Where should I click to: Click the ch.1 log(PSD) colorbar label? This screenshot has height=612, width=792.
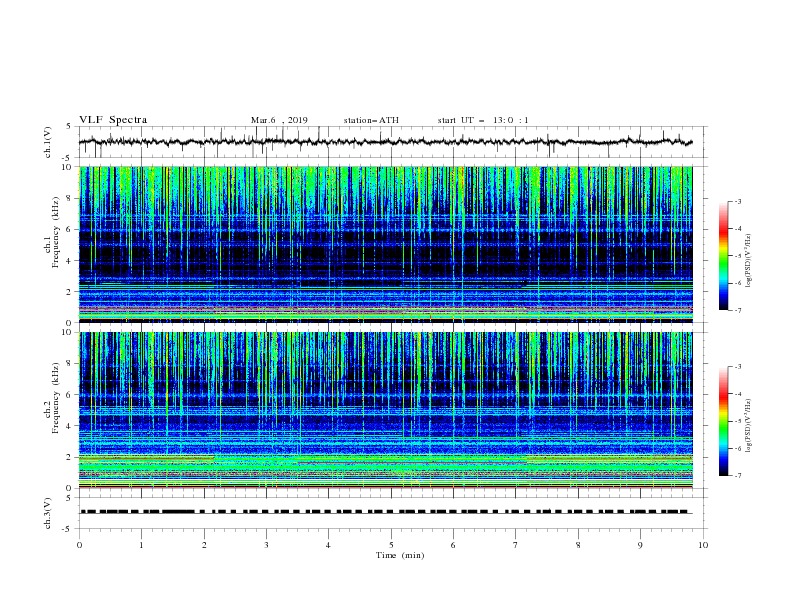(749, 261)
